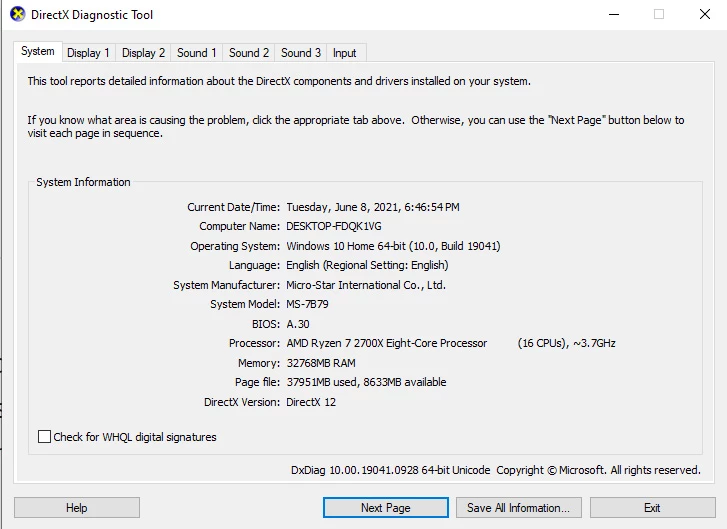Click the '(16 CPUs), ~3.7GHz' text
This screenshot has width=727, height=529.
(567, 343)
